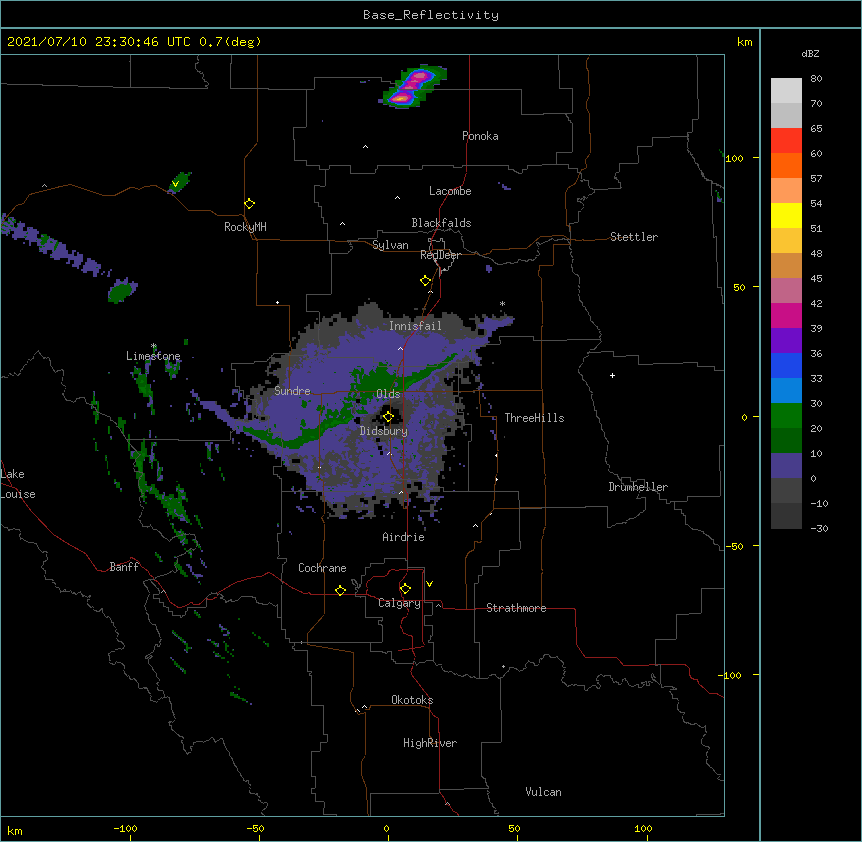Click the bottom axis 50 km tick label
Viewport: 862px width, 842px height.
coord(514,828)
